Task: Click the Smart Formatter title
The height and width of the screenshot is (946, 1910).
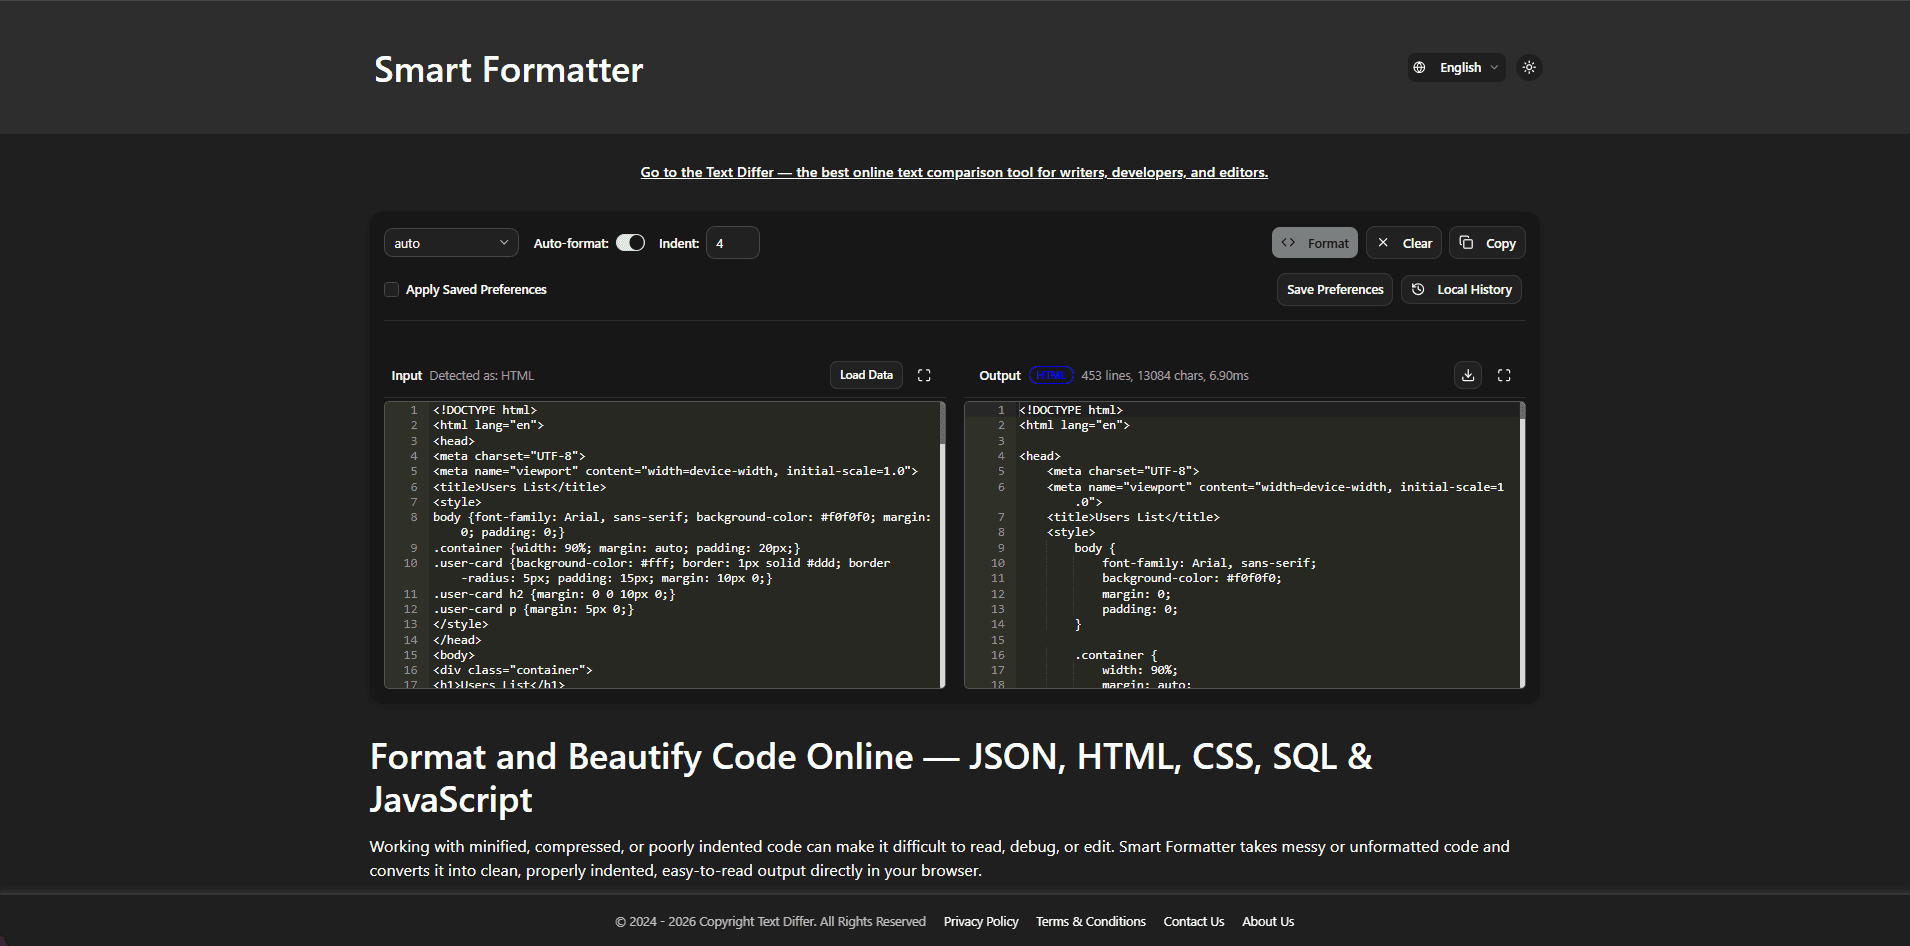Action: click(509, 70)
